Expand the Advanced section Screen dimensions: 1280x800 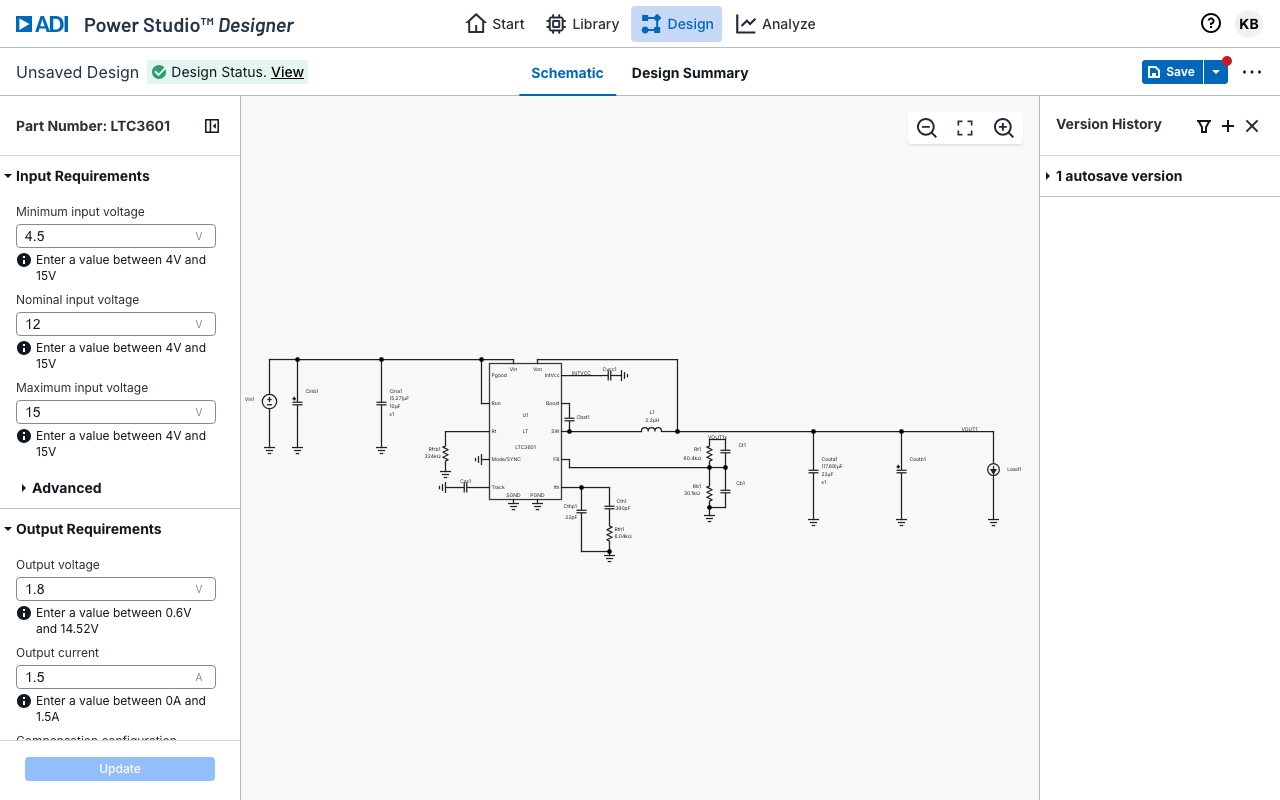[62, 488]
